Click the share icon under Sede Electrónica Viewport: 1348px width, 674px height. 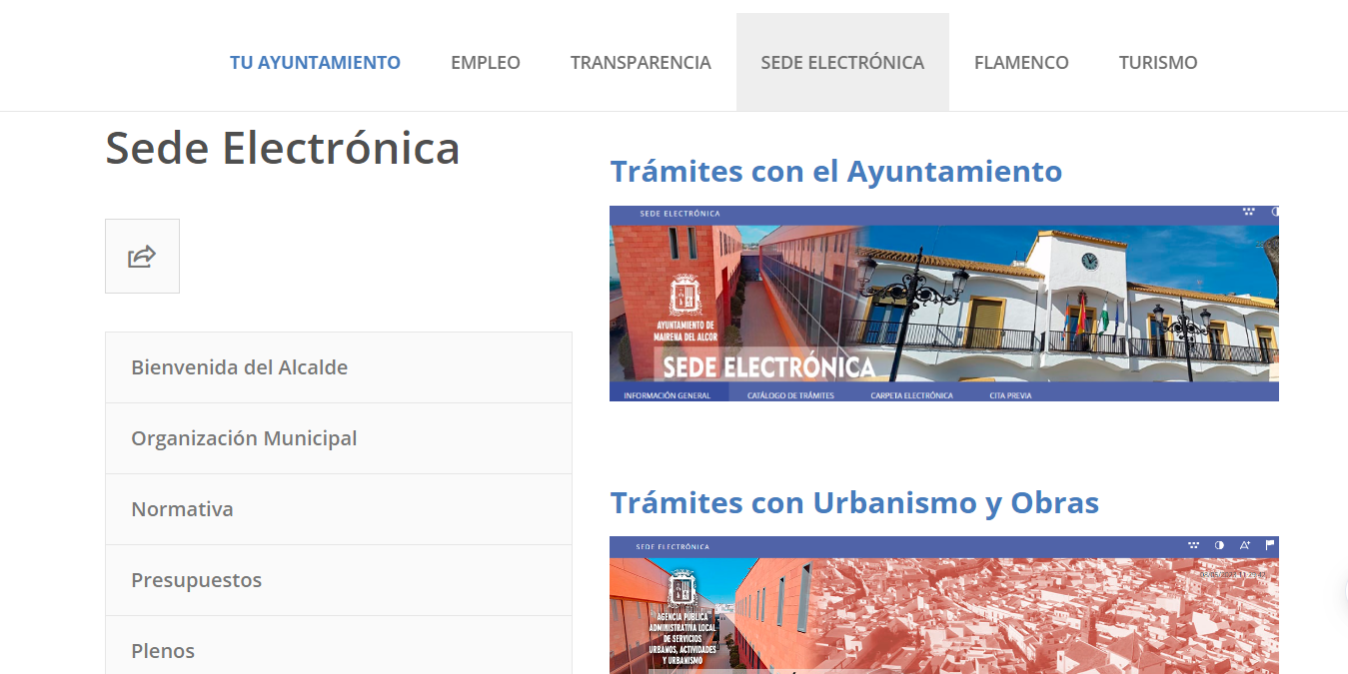[x=142, y=257]
